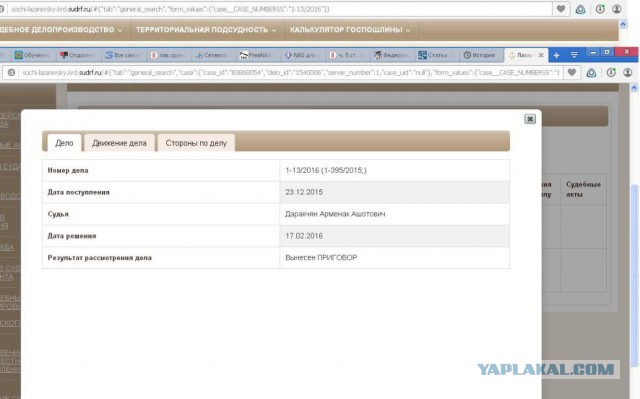
Task: Click the heart icon in upper address bar
Action: pyautogui.click(x=561, y=9)
